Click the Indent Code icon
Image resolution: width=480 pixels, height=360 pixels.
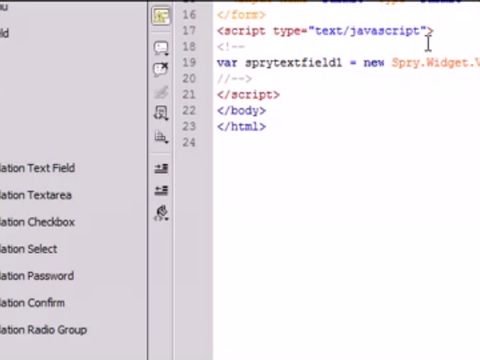point(161,168)
